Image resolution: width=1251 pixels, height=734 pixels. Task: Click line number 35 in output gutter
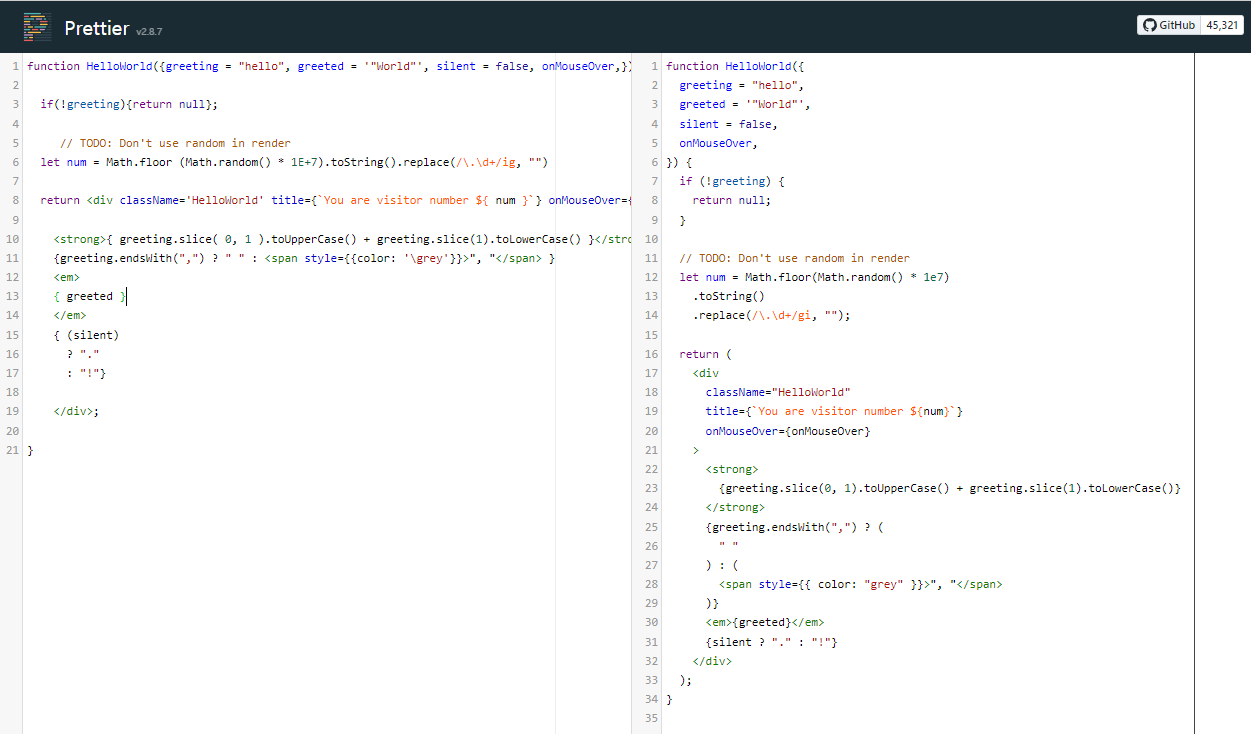pyautogui.click(x=652, y=718)
